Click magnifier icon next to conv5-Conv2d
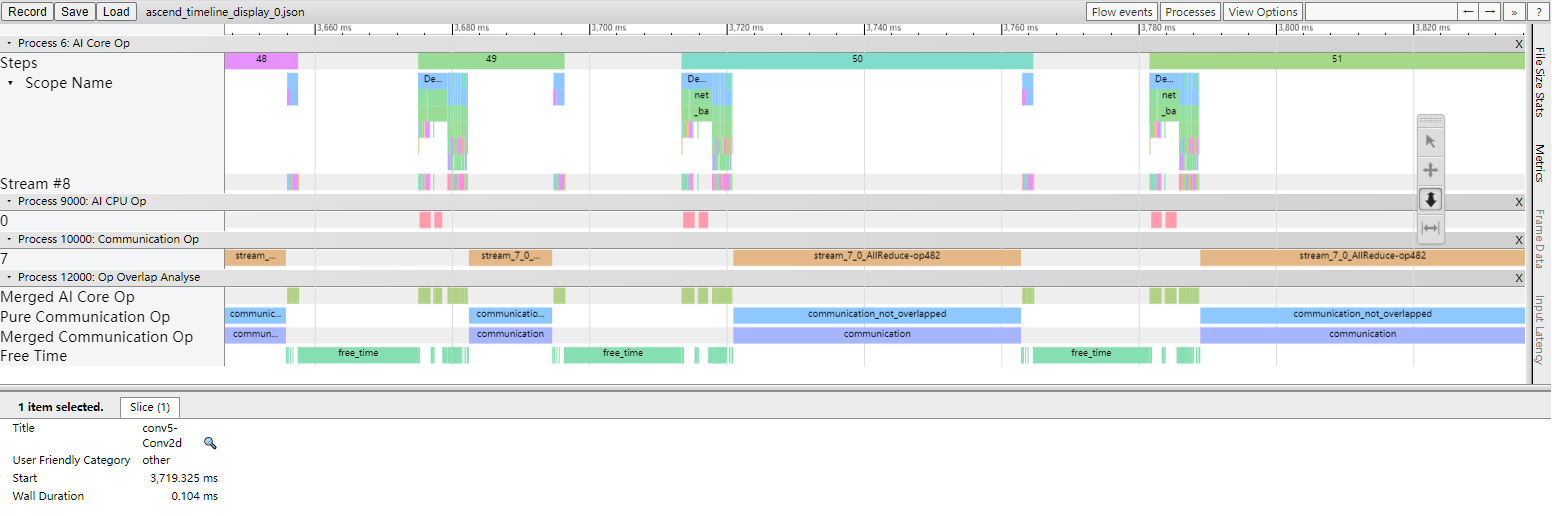This screenshot has width=1552, height=516. point(210,443)
